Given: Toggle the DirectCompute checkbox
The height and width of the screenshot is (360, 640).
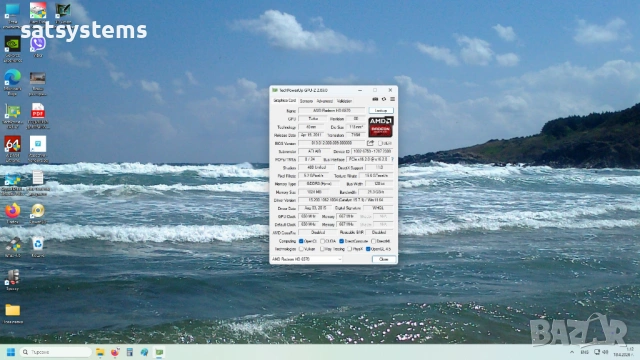Looking at the screenshot, I should (342, 241).
